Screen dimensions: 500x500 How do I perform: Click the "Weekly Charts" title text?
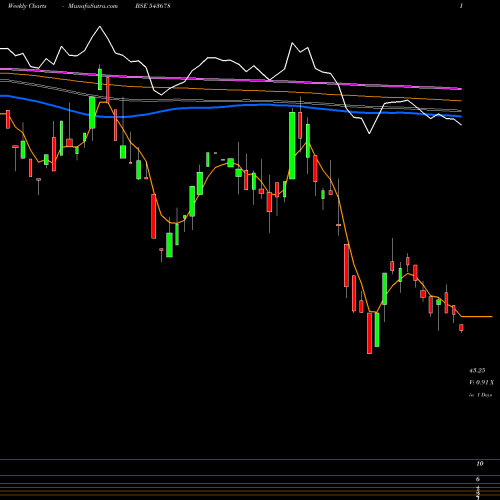click(x=27, y=6)
